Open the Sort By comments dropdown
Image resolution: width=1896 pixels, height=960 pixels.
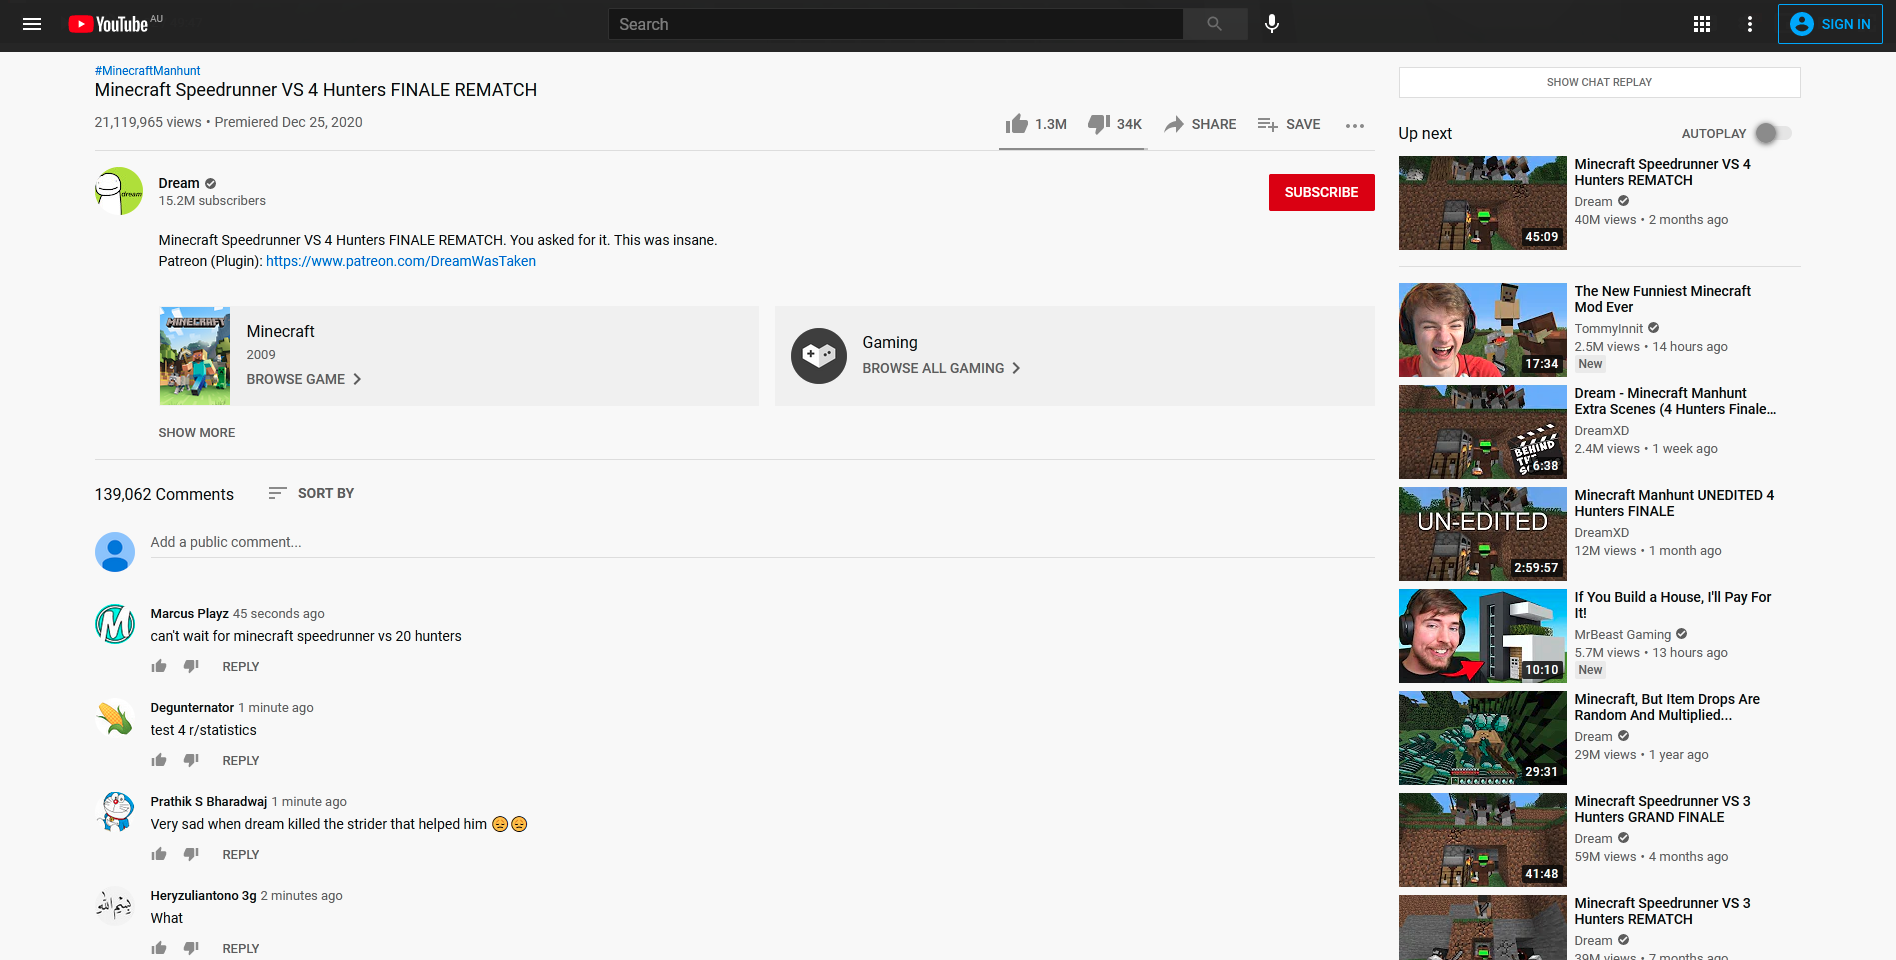click(x=311, y=493)
